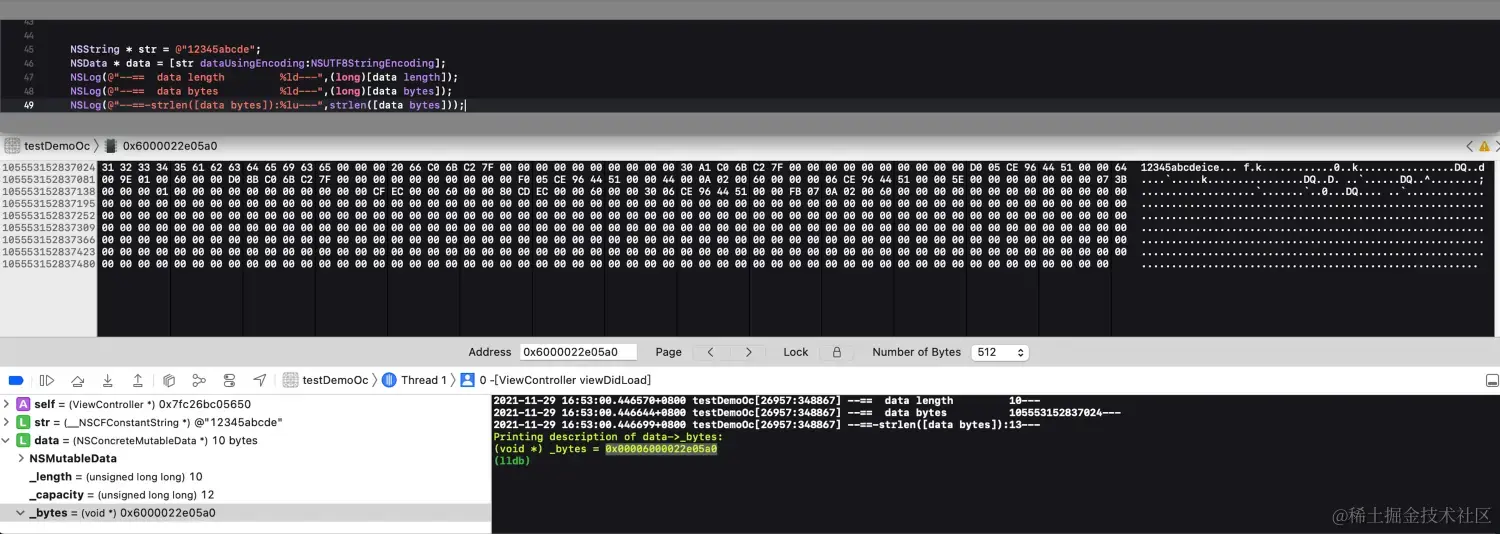The width and height of the screenshot is (1500, 534).
Task: Open the Number of Bytes dropdown
Action: [1000, 352]
